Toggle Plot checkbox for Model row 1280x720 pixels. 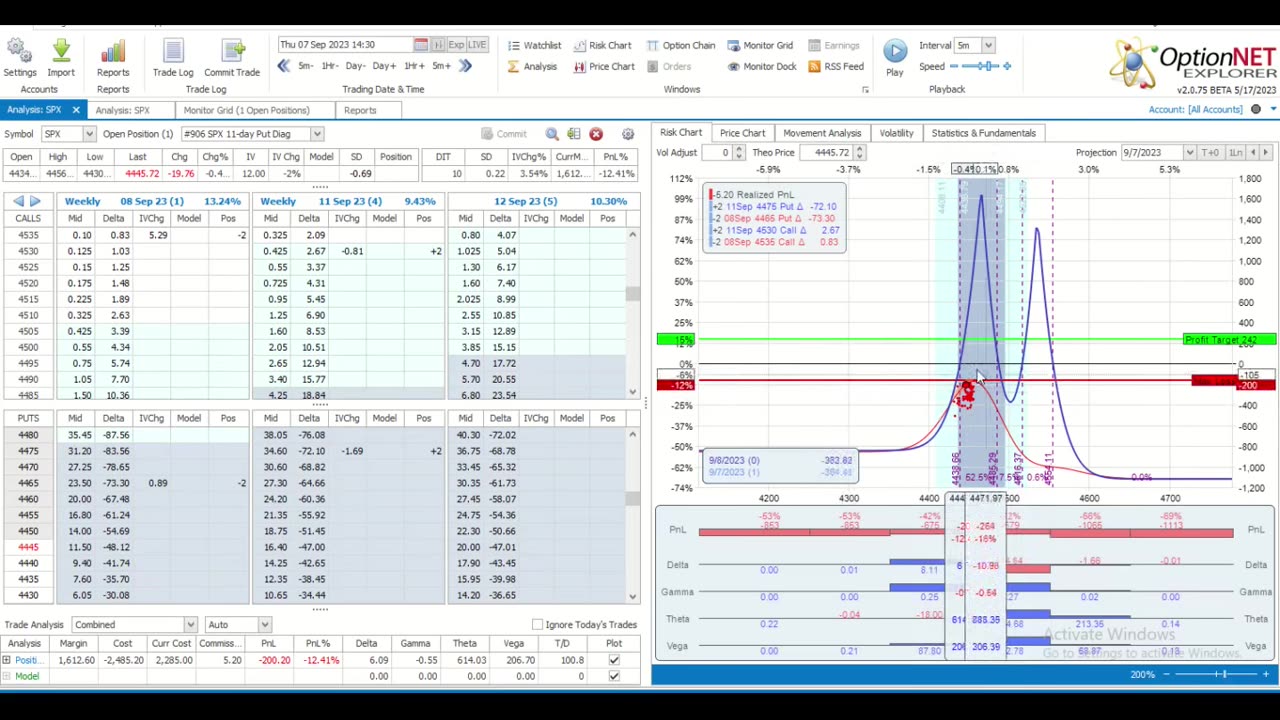coord(614,676)
